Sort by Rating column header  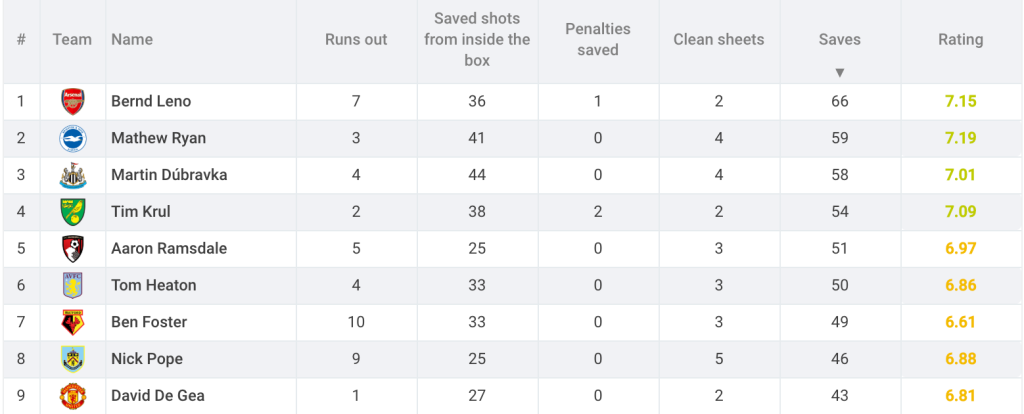click(960, 40)
